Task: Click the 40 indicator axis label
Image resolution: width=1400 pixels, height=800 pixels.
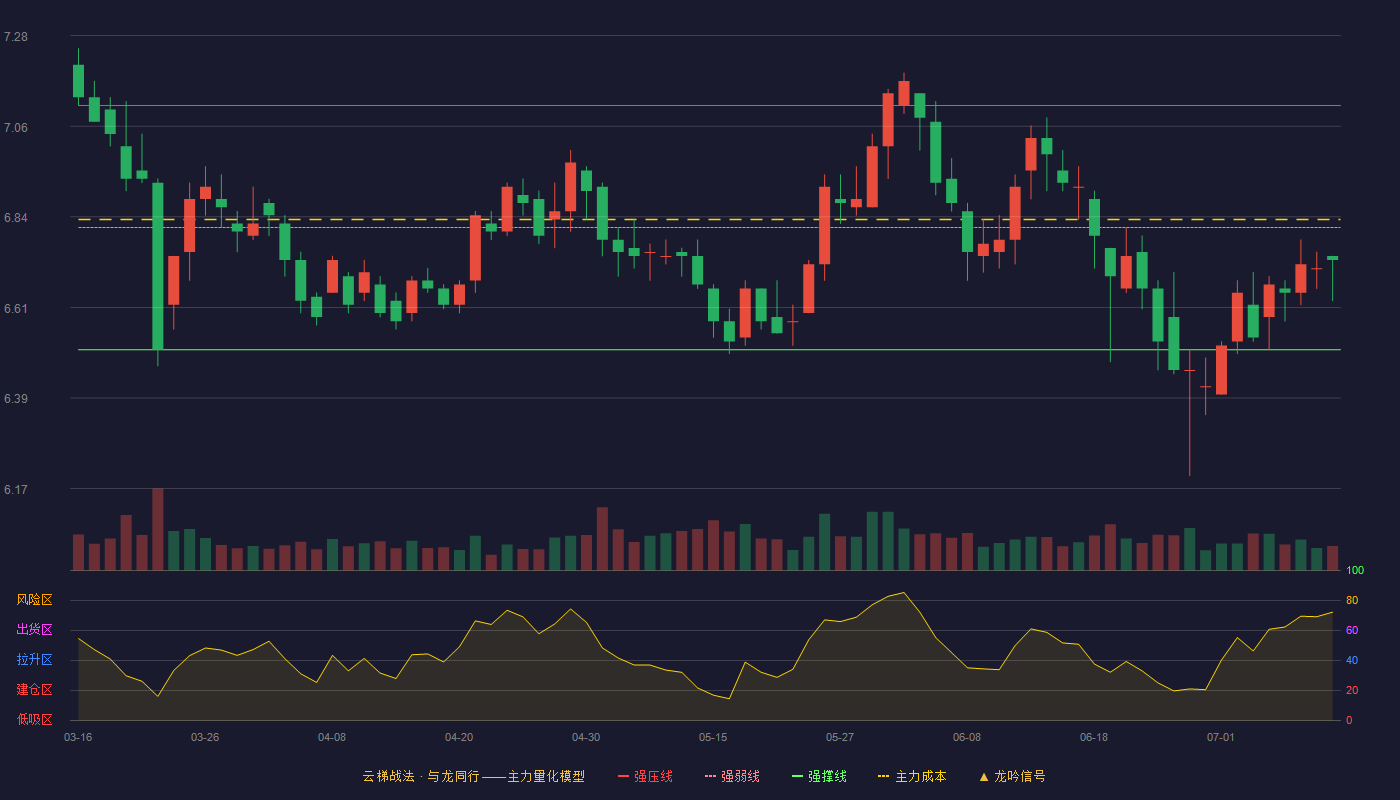Action: 1352,661
